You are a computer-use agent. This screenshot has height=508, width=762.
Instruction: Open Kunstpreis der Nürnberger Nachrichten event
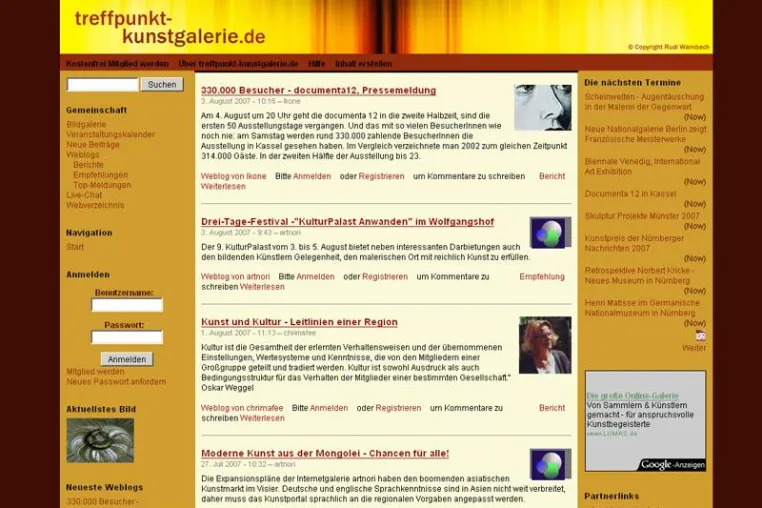pos(634,243)
